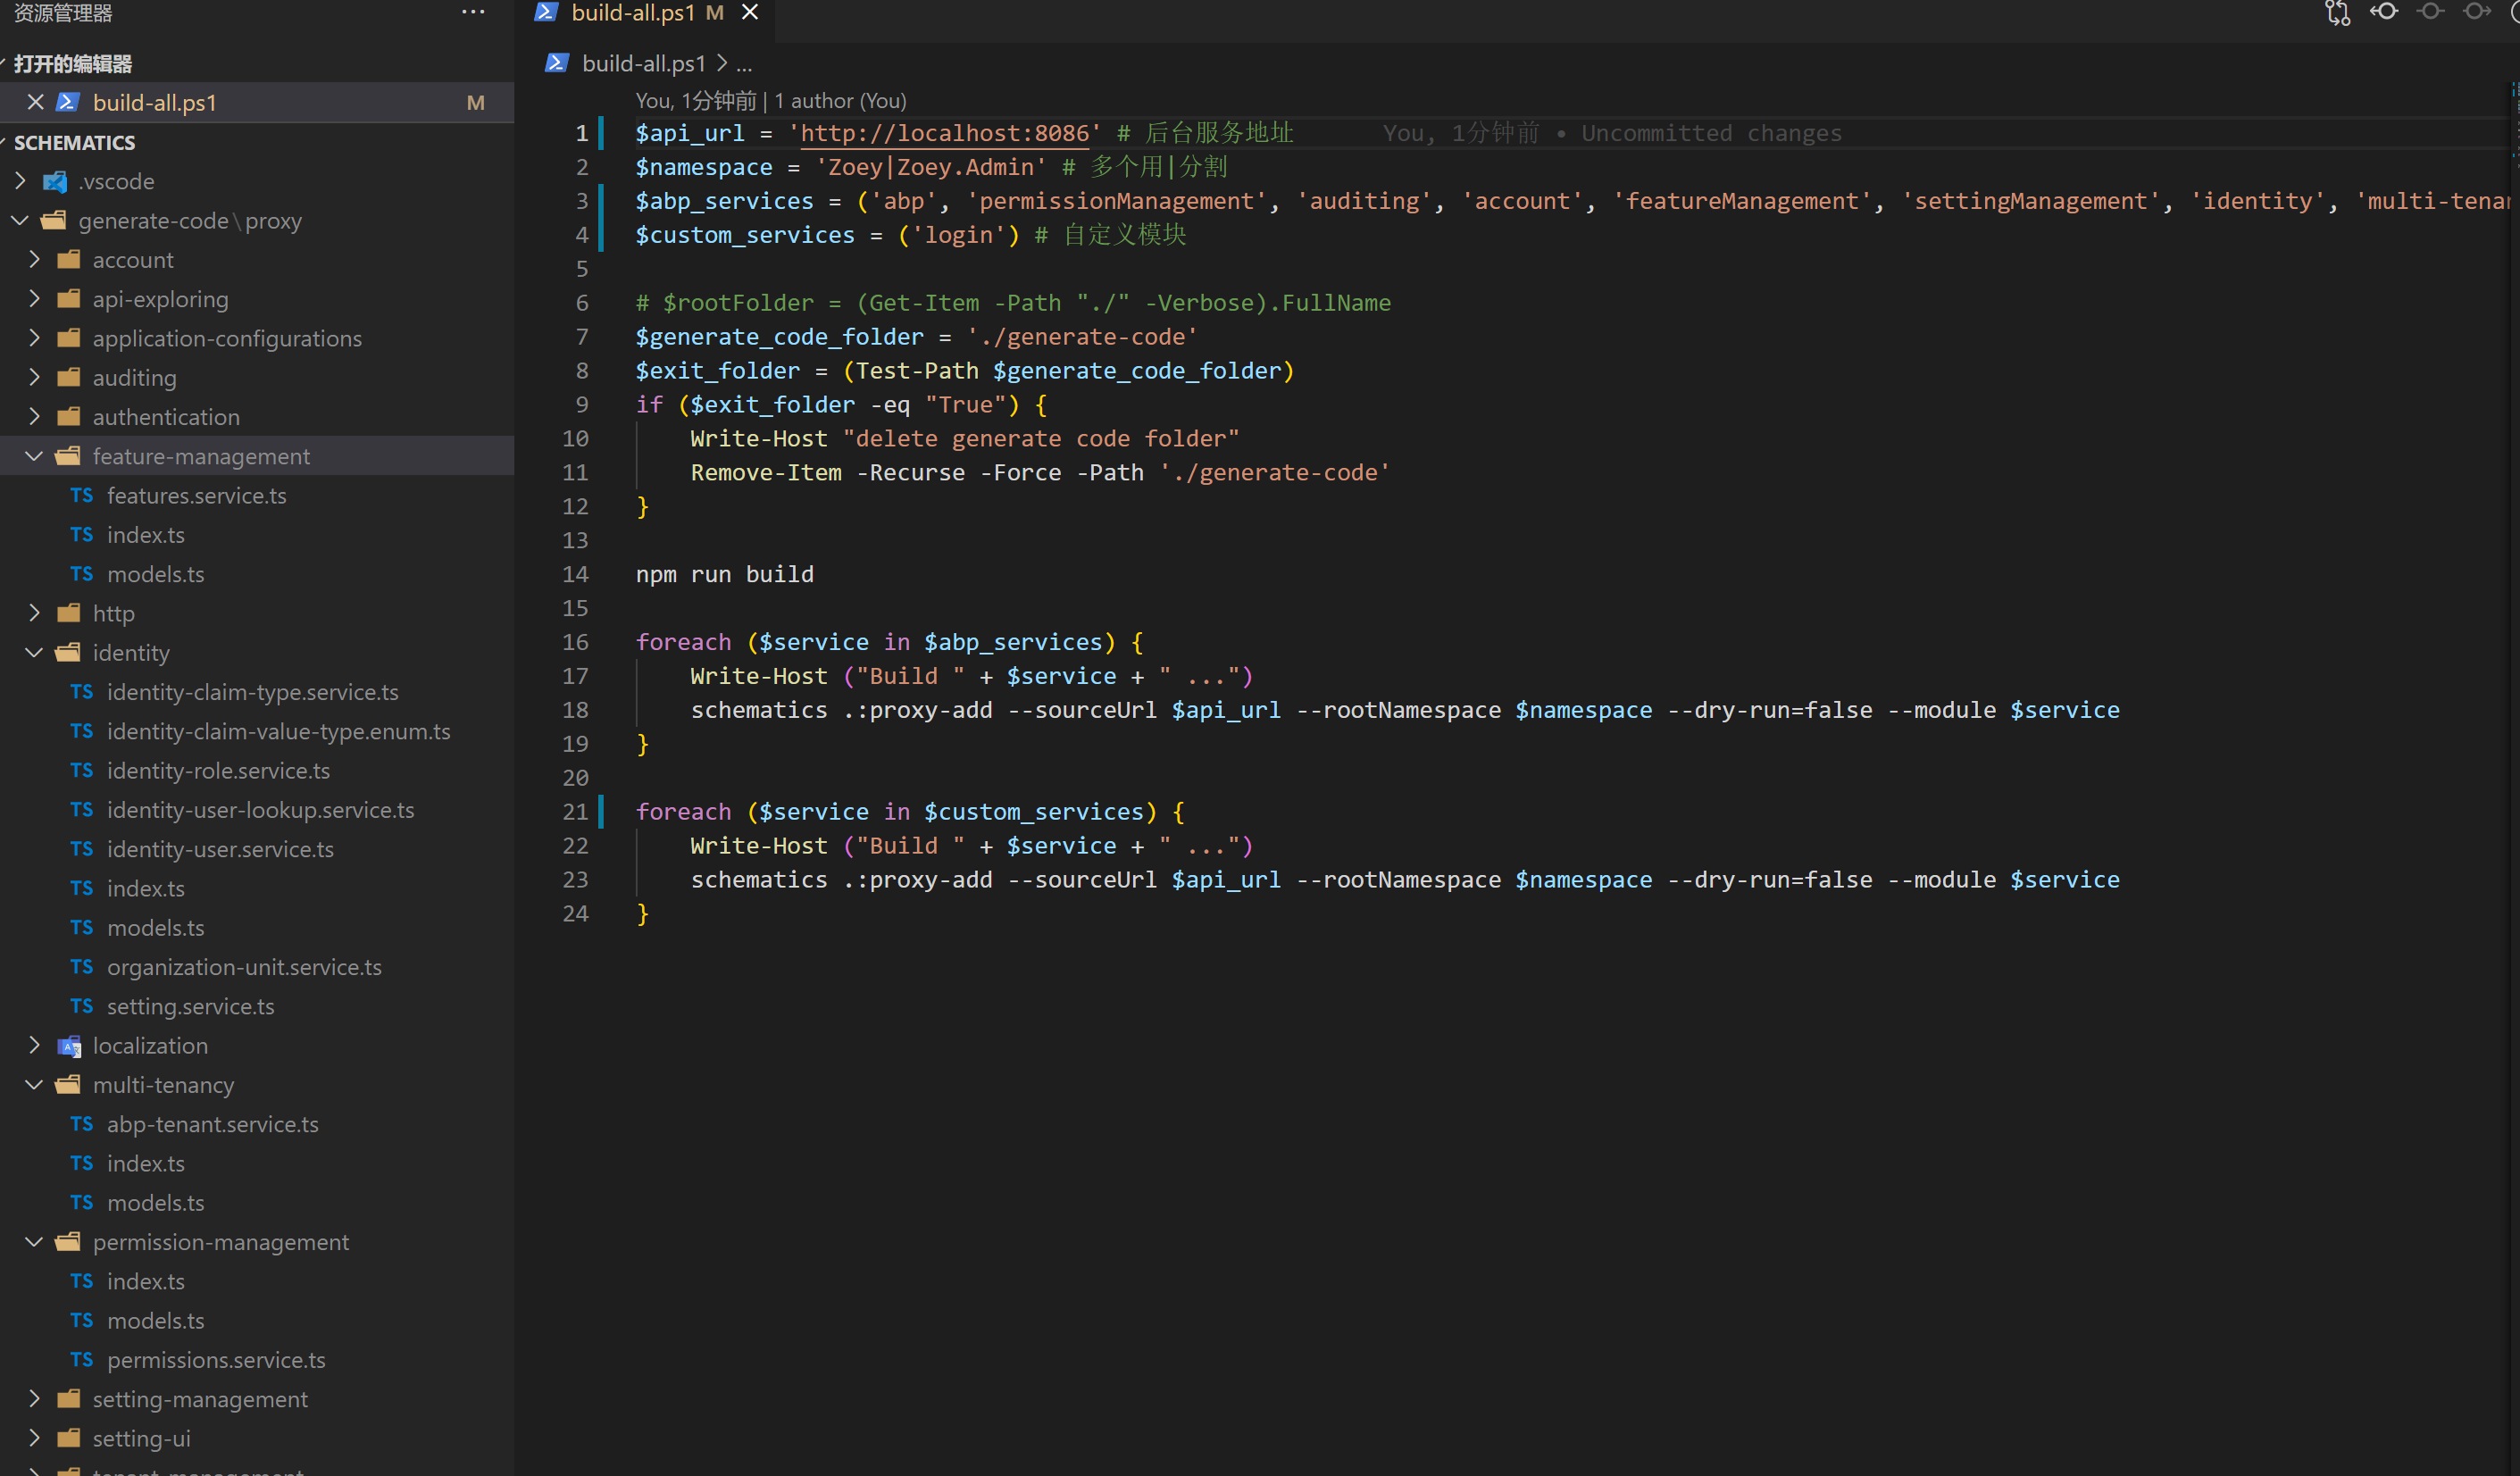Switch to build-all.ps1 tab

pos(632,13)
